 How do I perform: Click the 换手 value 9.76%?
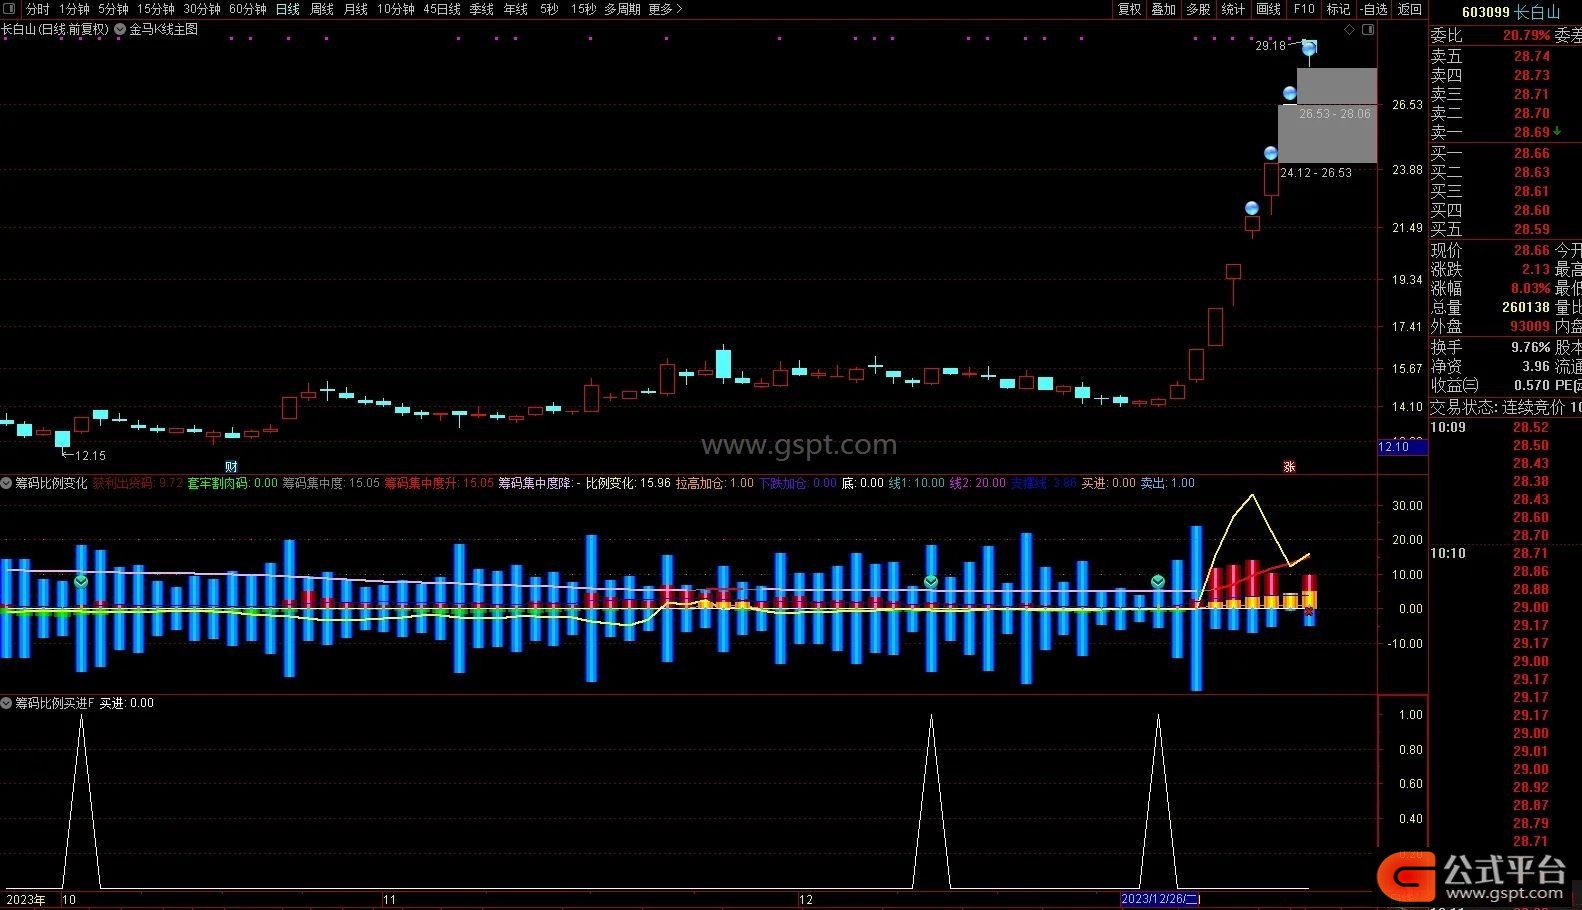click(x=1530, y=347)
